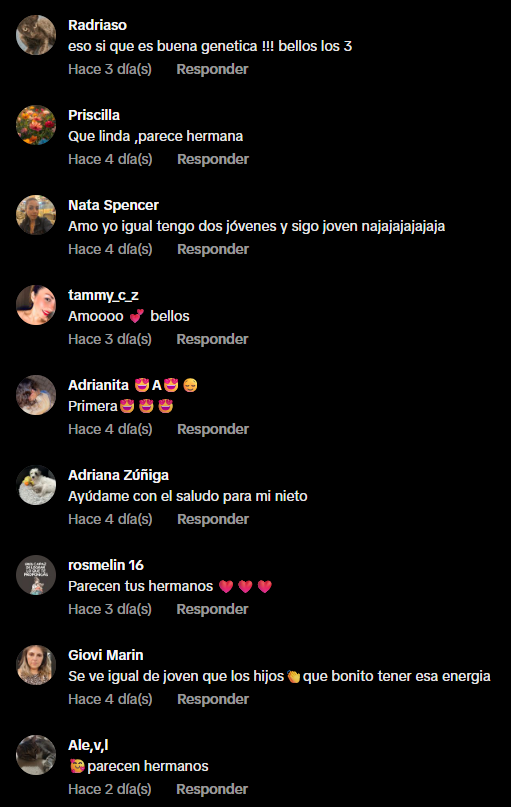Reply to rosmelin 16's comment
This screenshot has height=807, width=511.
212,610
